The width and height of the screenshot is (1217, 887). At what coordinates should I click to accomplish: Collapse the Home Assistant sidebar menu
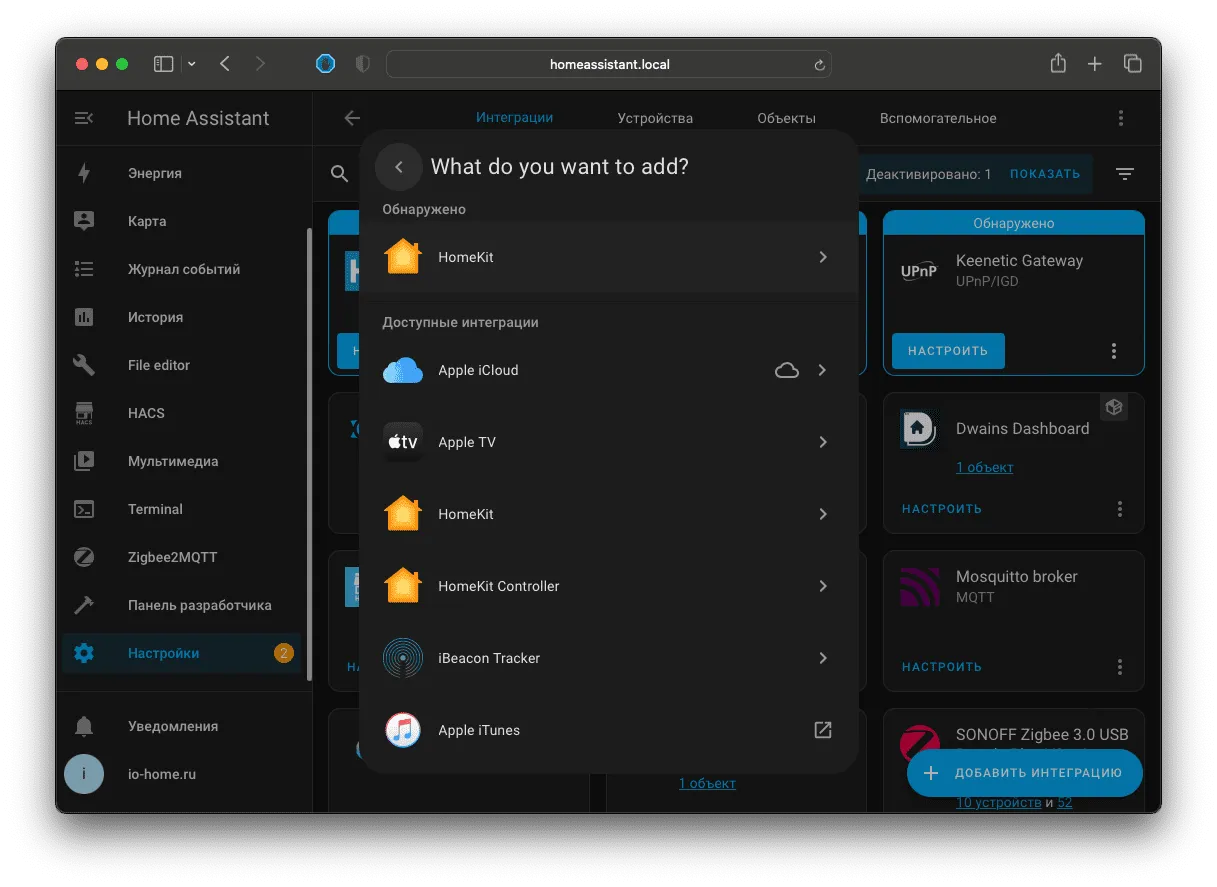[x=84, y=118]
